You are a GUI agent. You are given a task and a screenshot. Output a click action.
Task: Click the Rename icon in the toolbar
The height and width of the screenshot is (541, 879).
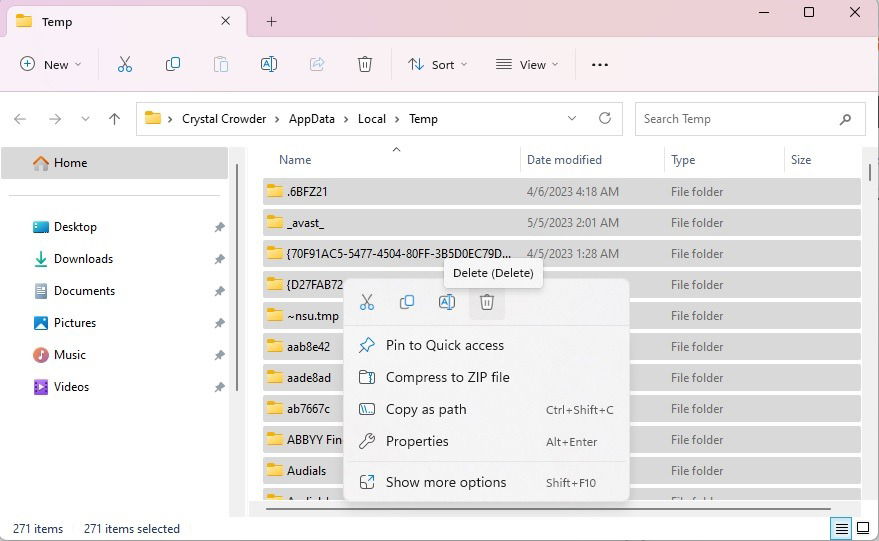tap(269, 64)
